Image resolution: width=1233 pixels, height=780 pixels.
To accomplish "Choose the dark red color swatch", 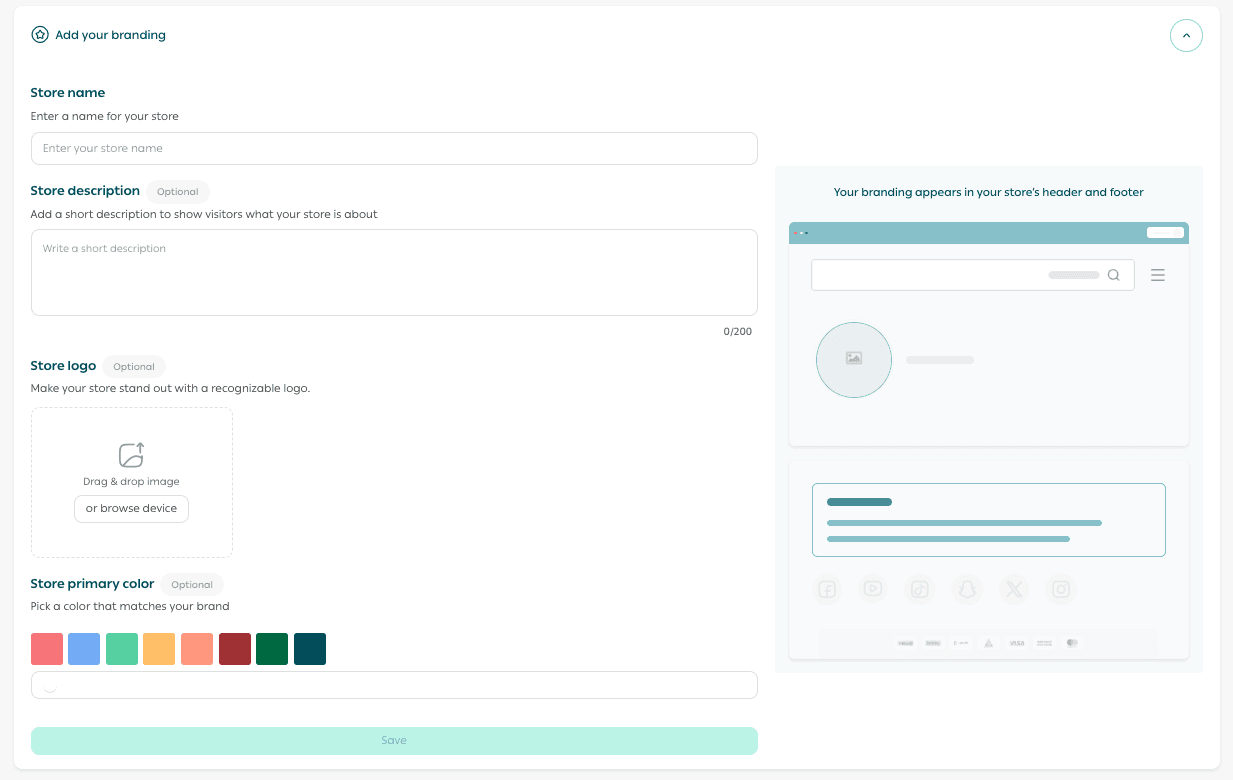I will coord(235,649).
